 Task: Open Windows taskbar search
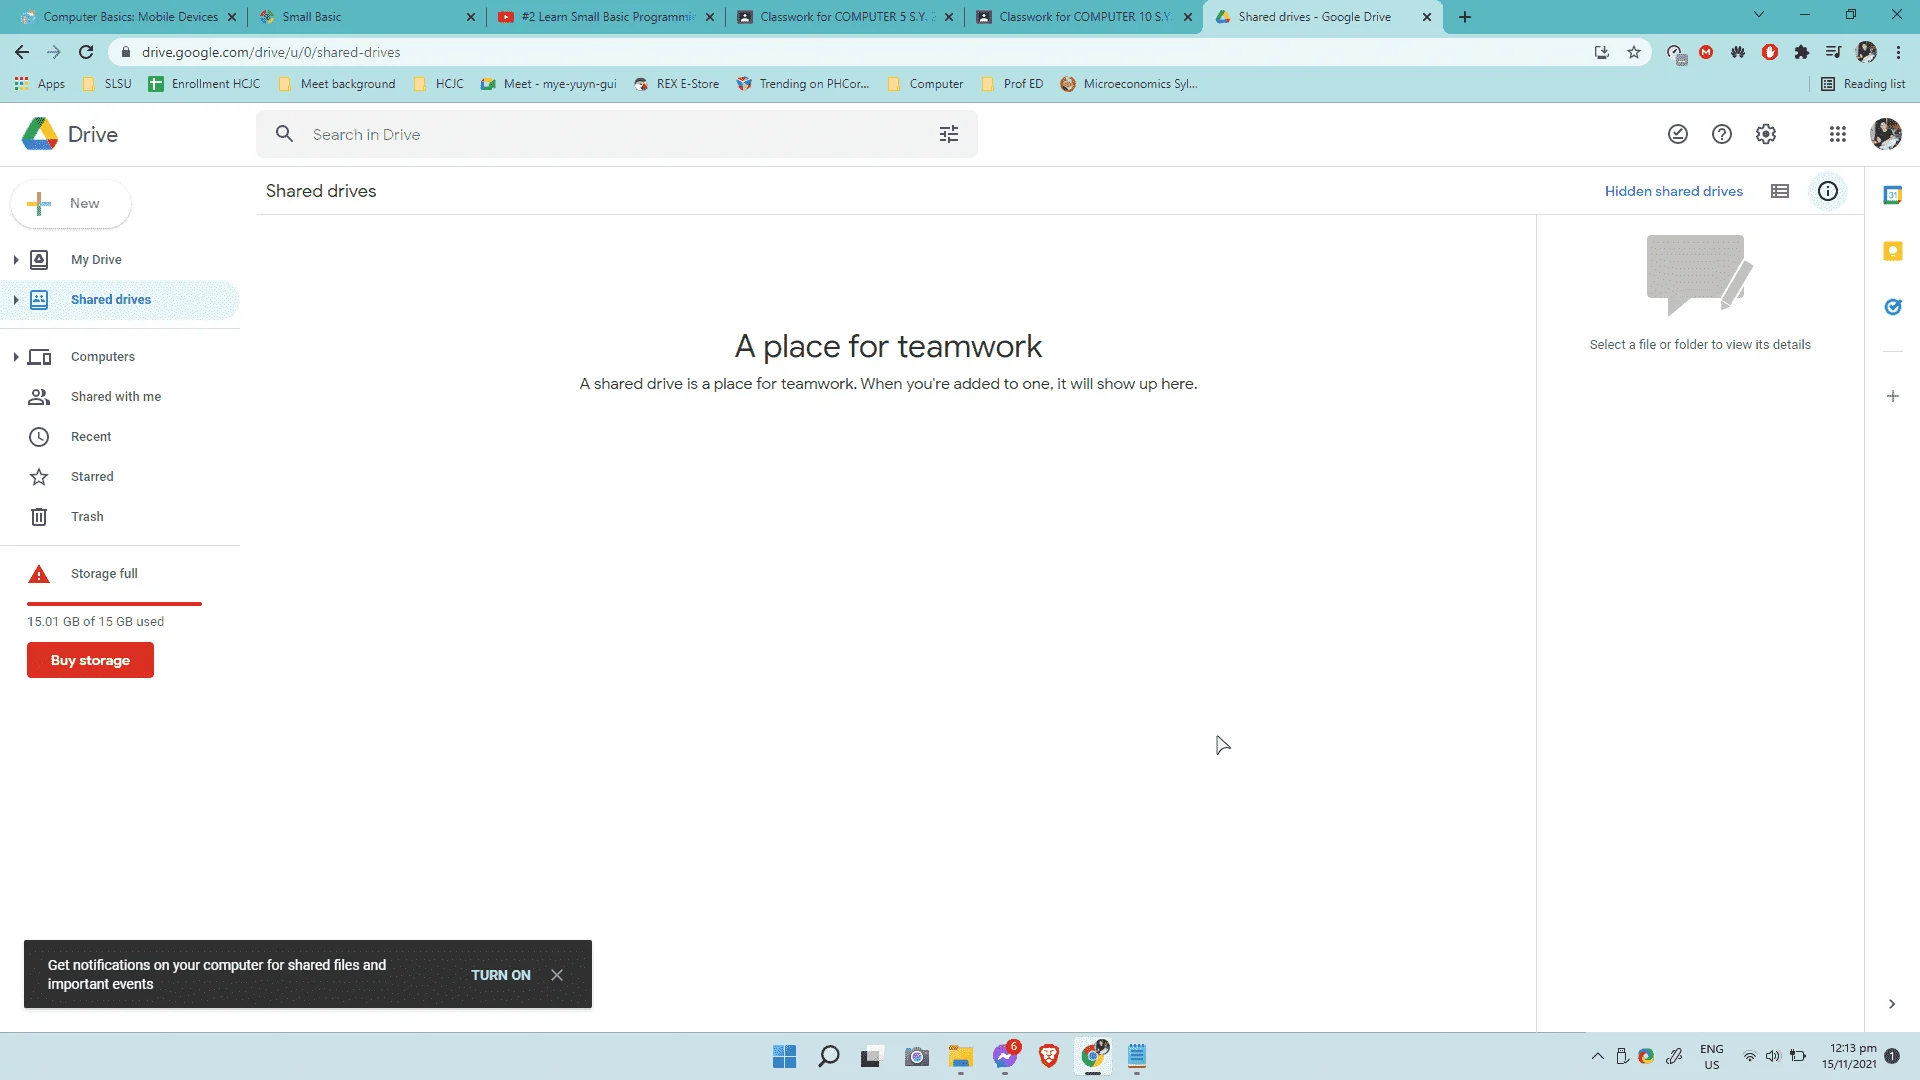[828, 1056]
